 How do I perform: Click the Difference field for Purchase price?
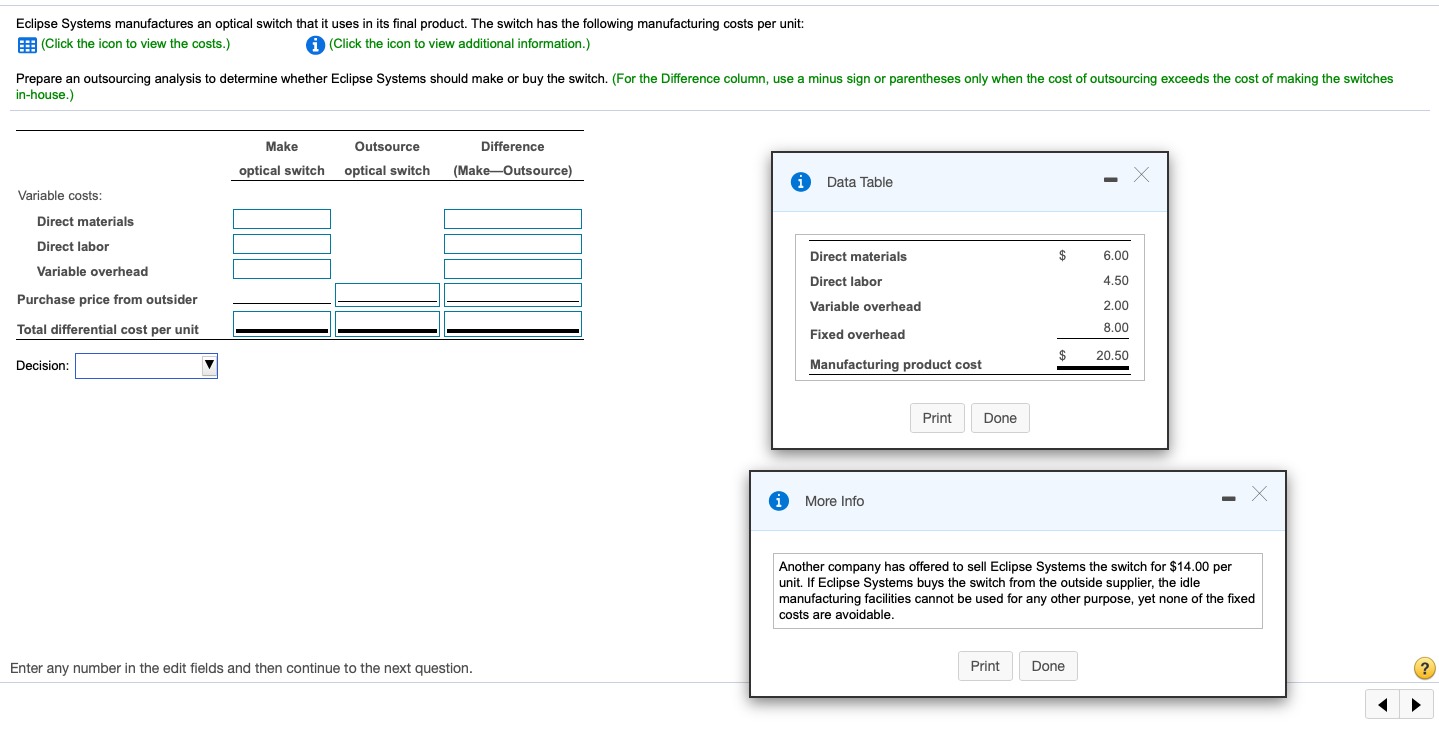click(x=513, y=294)
